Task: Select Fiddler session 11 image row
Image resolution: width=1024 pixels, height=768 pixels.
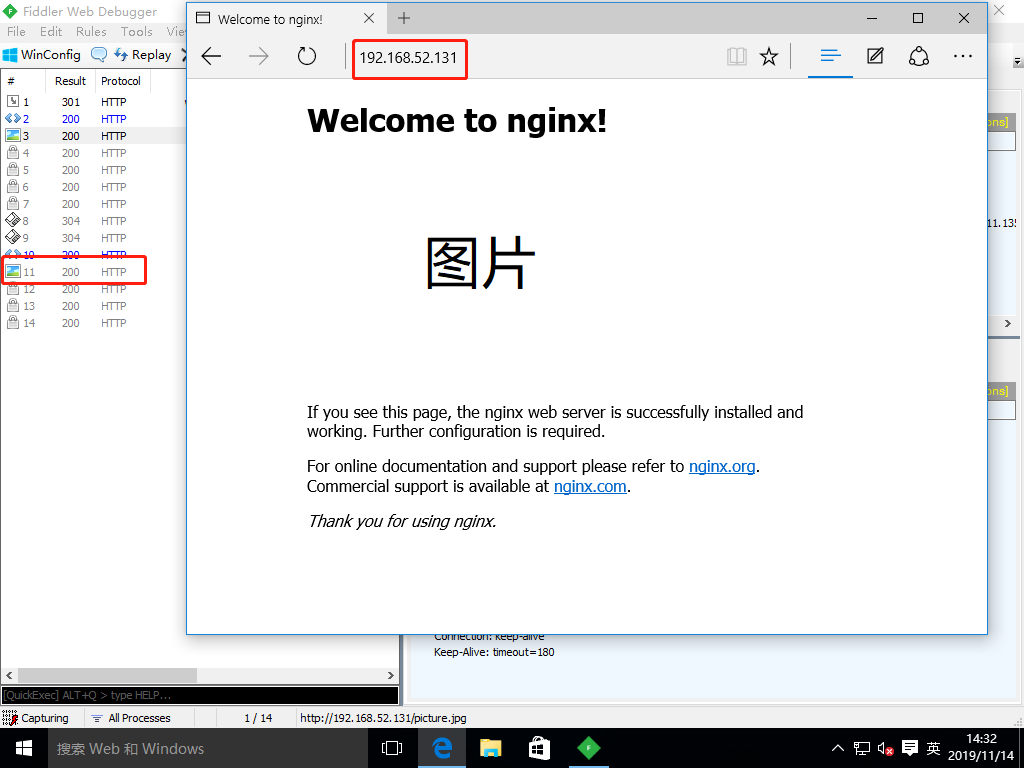Action: pos(93,272)
